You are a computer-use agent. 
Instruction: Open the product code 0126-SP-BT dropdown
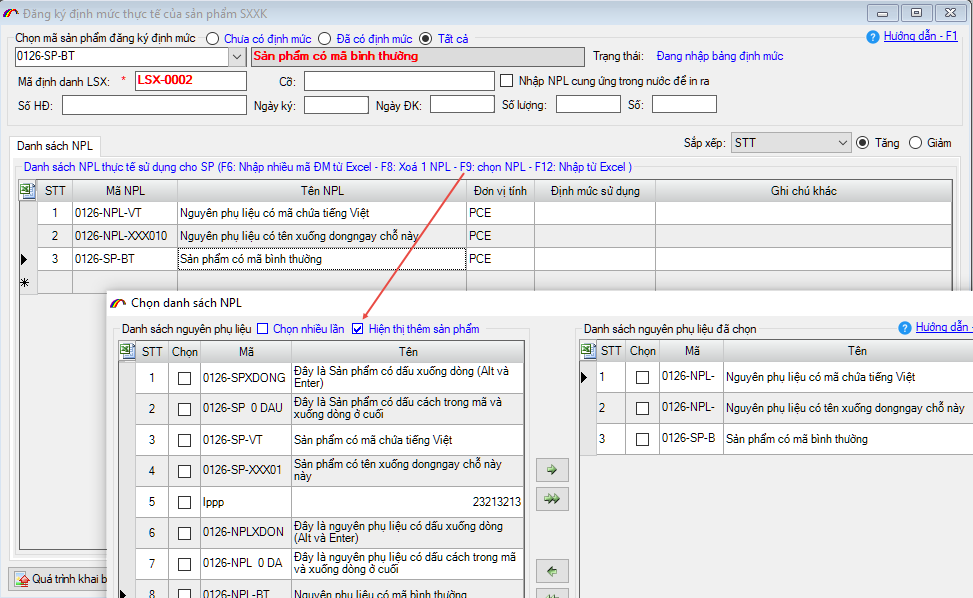tap(237, 57)
